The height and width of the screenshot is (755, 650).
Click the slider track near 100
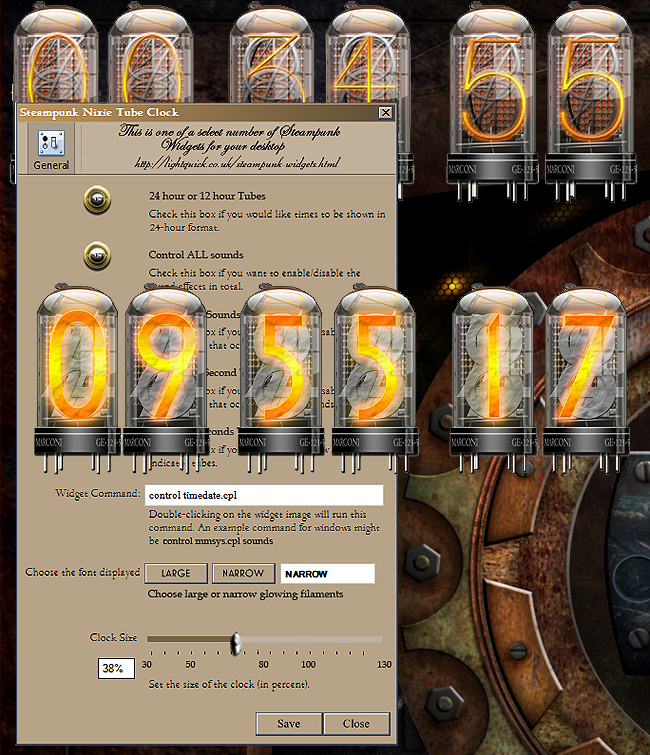click(x=308, y=639)
